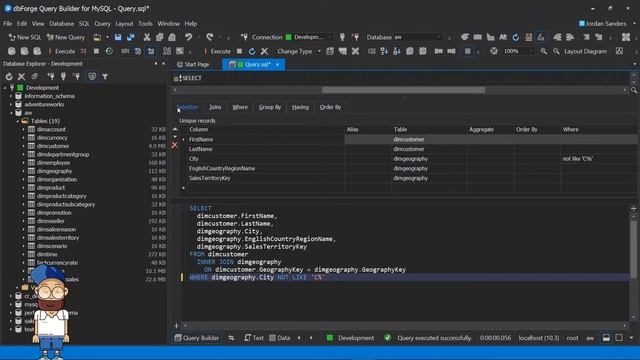Refresh the Database Explorer tree
This screenshot has width=640, height=360.
[9, 76]
